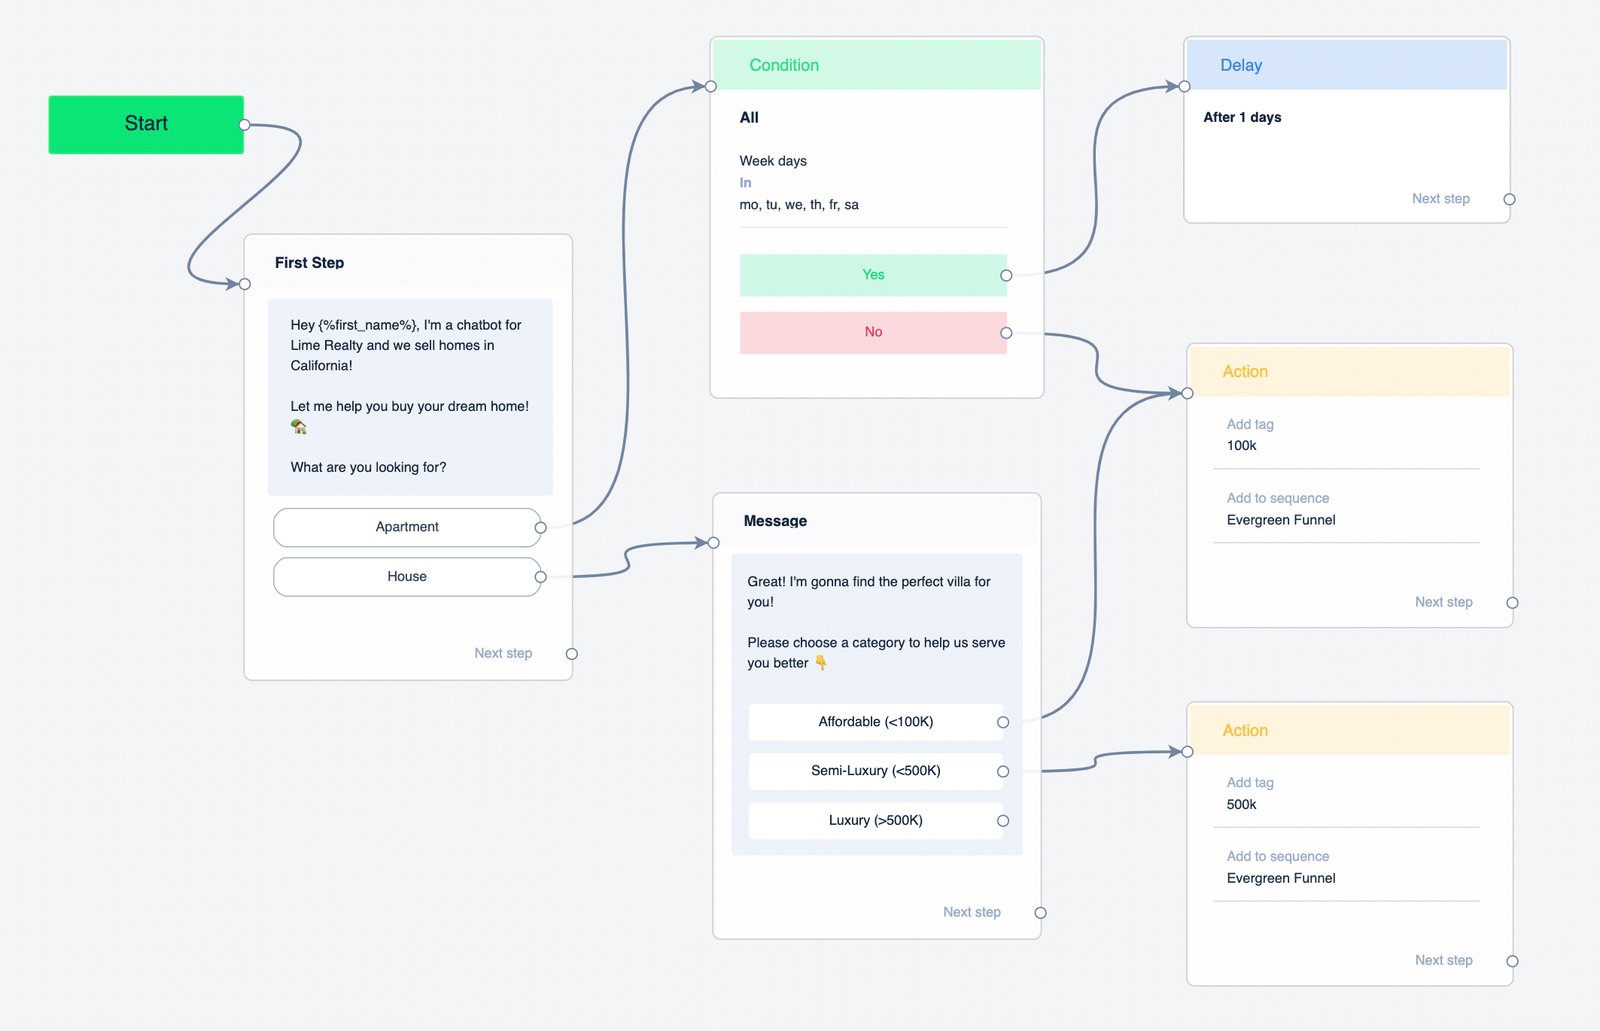Click the Semi-Luxury (<500K) output connector
This screenshot has width=1600, height=1031.
pyautogui.click(x=1003, y=772)
